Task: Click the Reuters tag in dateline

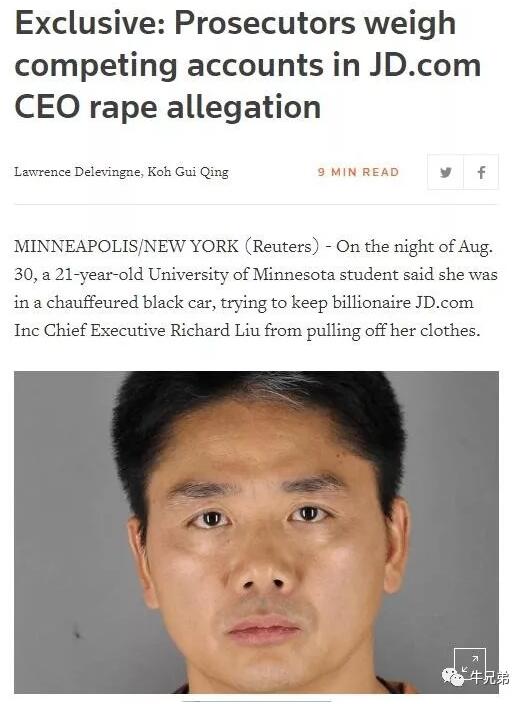Action: click(x=282, y=246)
